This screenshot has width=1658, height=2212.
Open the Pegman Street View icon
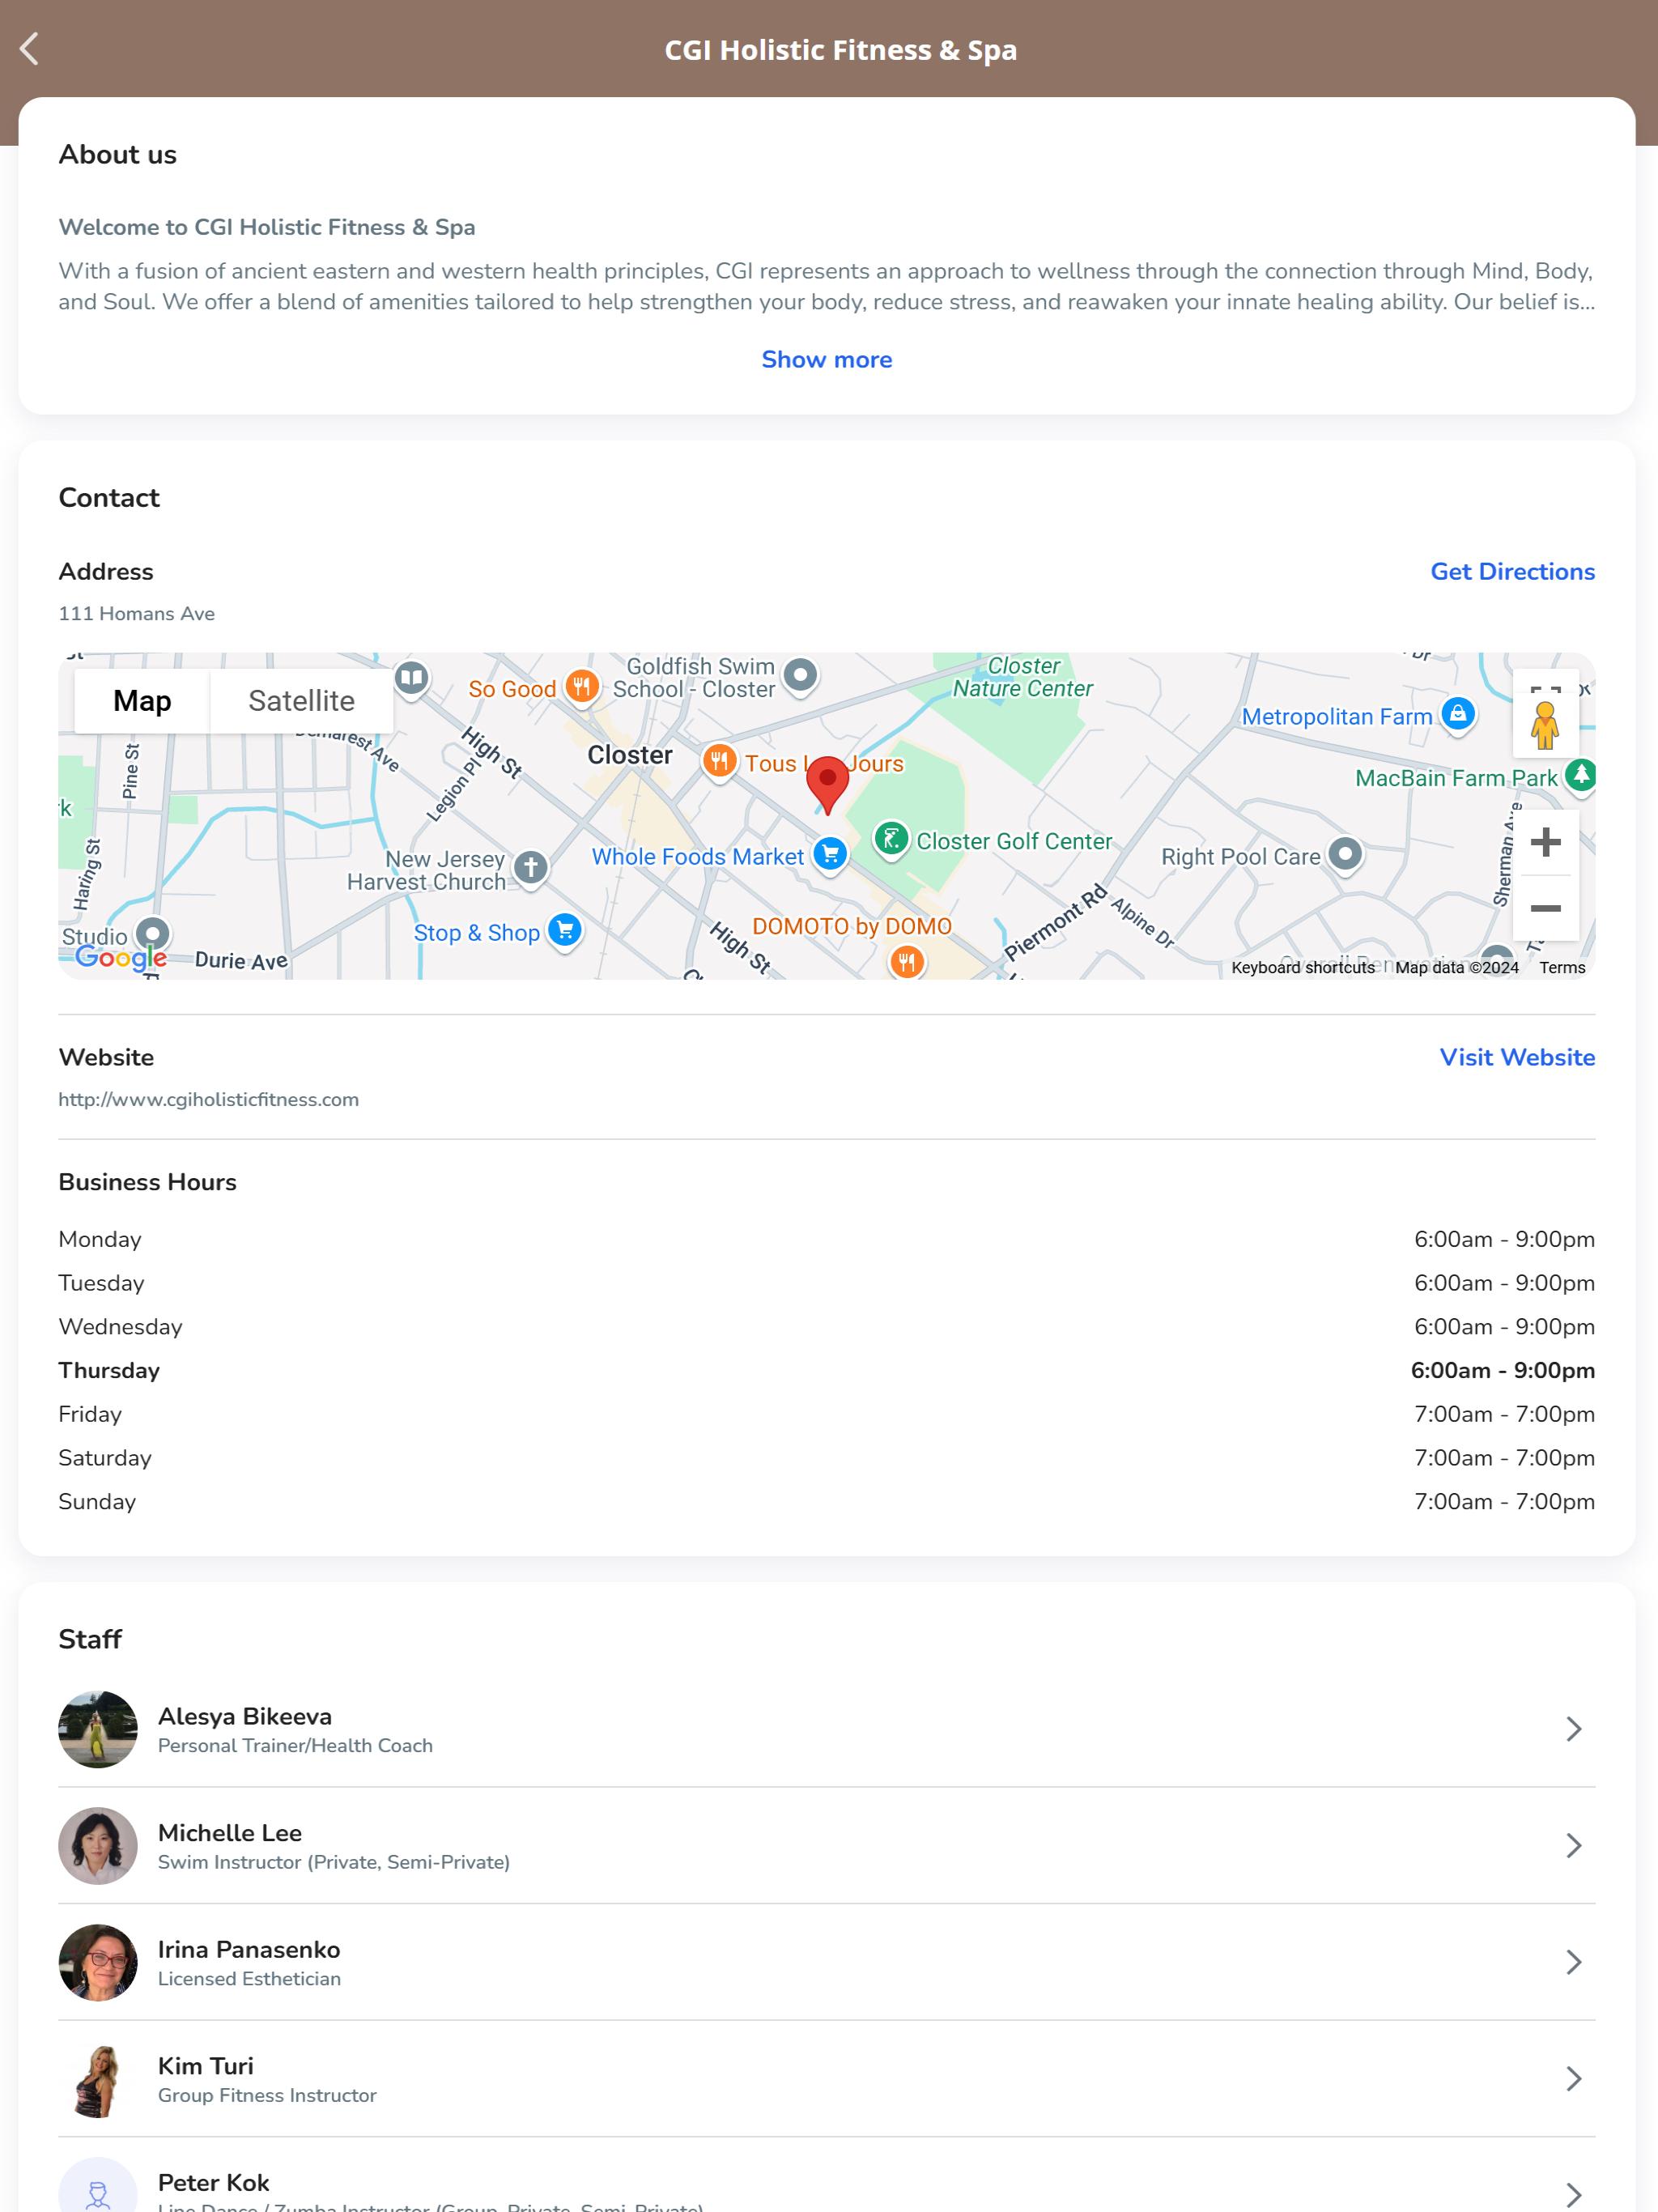[1545, 726]
